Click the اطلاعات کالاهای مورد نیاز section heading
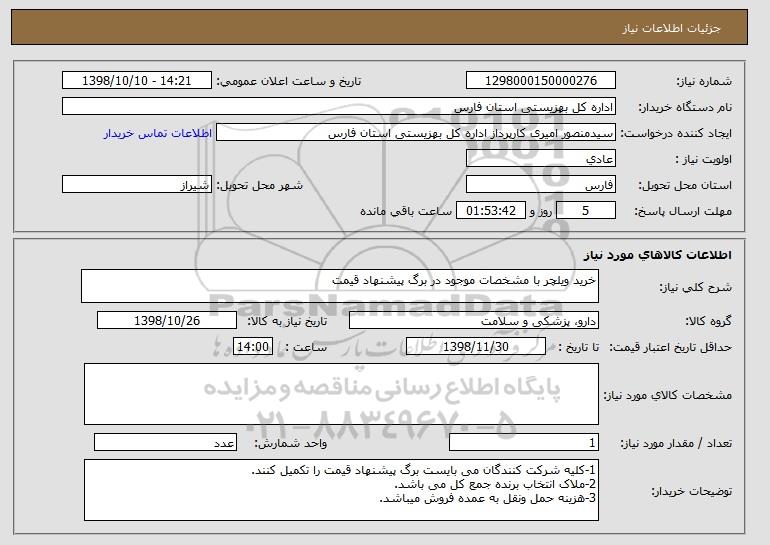The width and height of the screenshot is (770, 545). (657, 255)
